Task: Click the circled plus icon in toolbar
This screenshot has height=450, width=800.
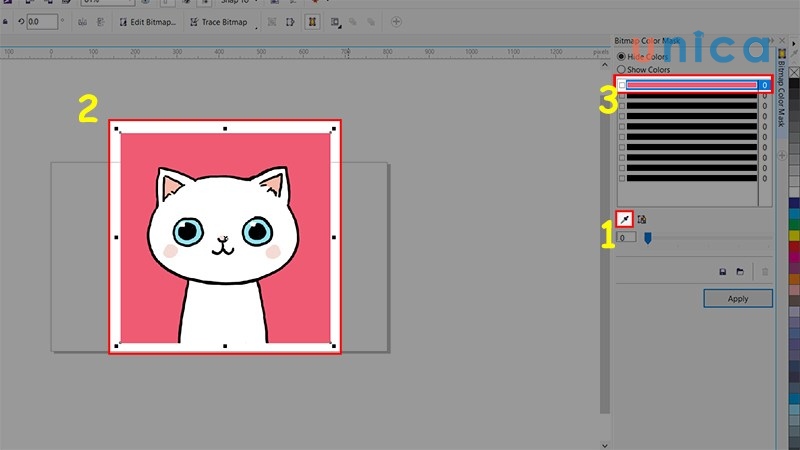Action: pos(397,21)
